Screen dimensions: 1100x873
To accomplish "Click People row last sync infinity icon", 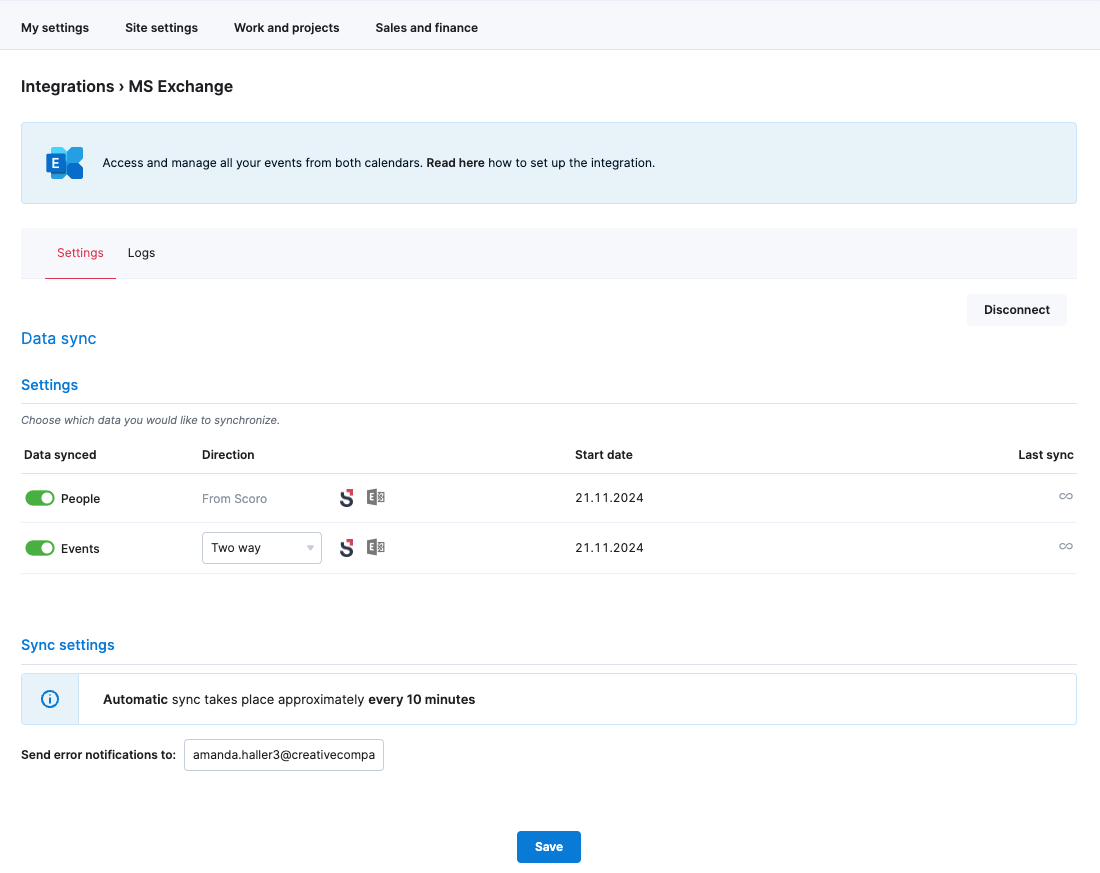I will coord(1066,496).
